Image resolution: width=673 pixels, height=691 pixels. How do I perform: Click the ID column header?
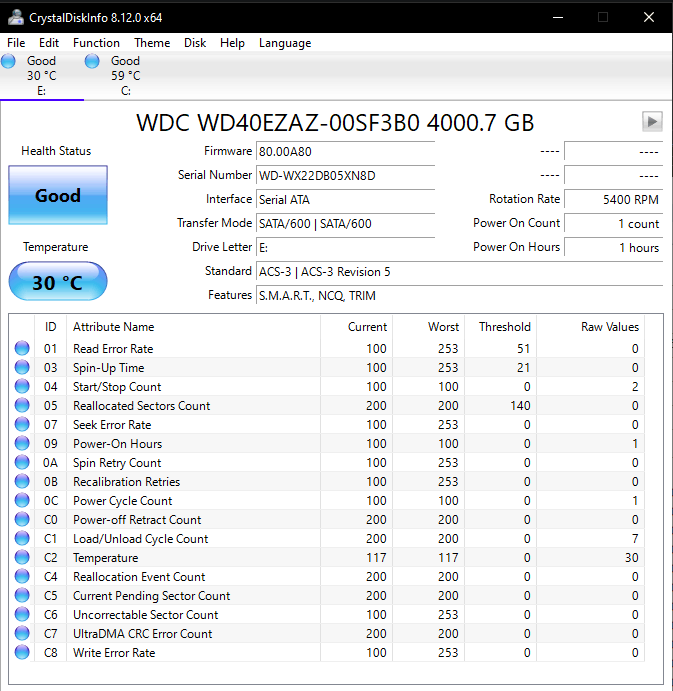50,327
